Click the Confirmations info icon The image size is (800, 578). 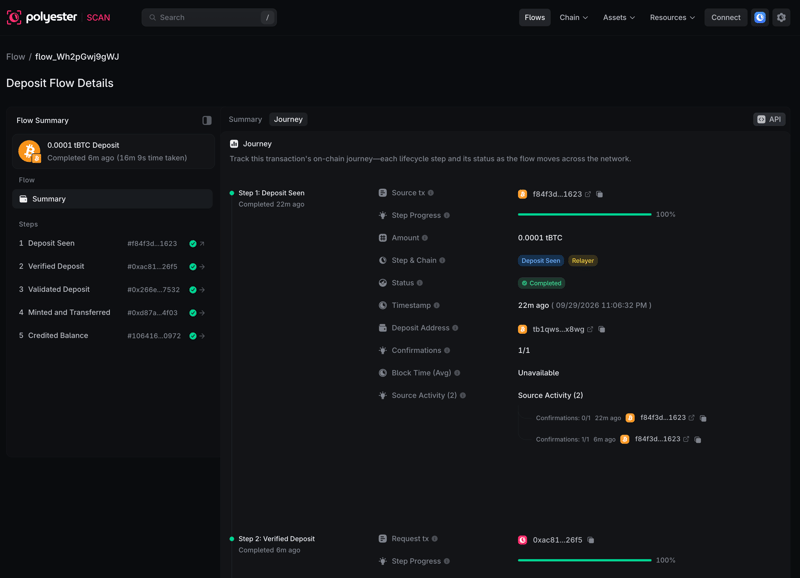(x=447, y=350)
